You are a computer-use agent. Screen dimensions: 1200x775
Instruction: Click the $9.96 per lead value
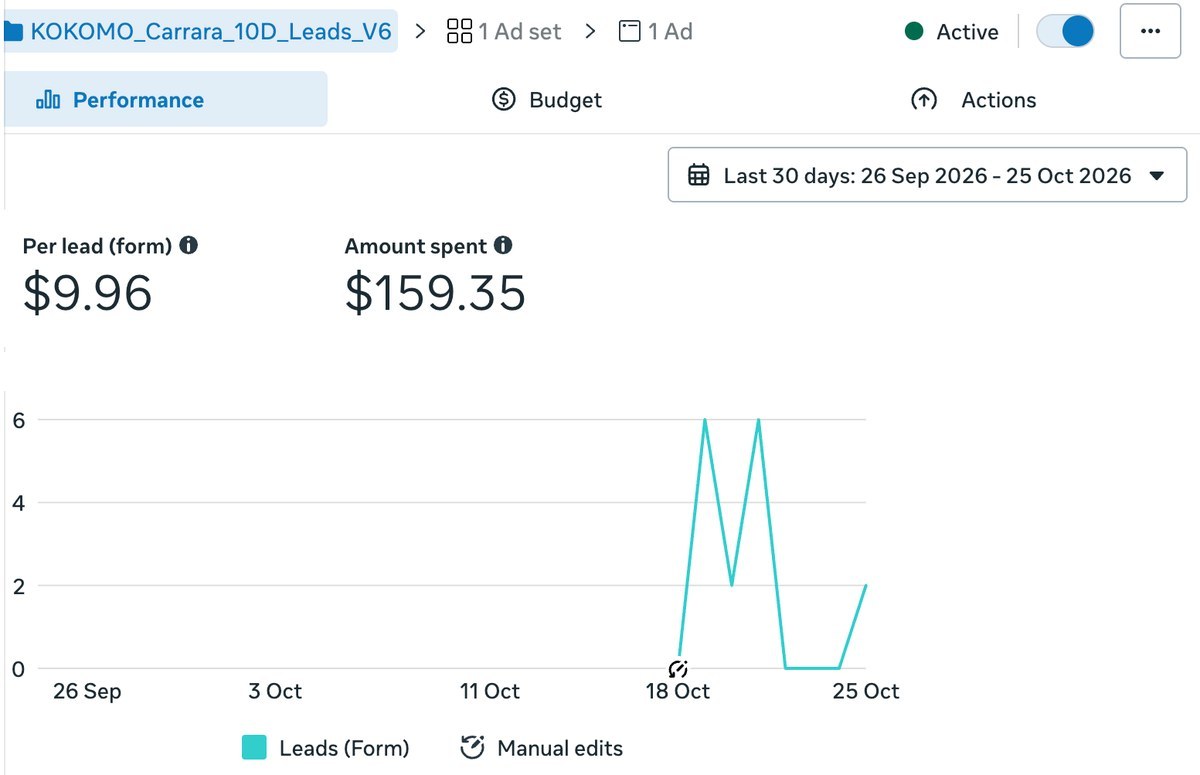[88, 293]
